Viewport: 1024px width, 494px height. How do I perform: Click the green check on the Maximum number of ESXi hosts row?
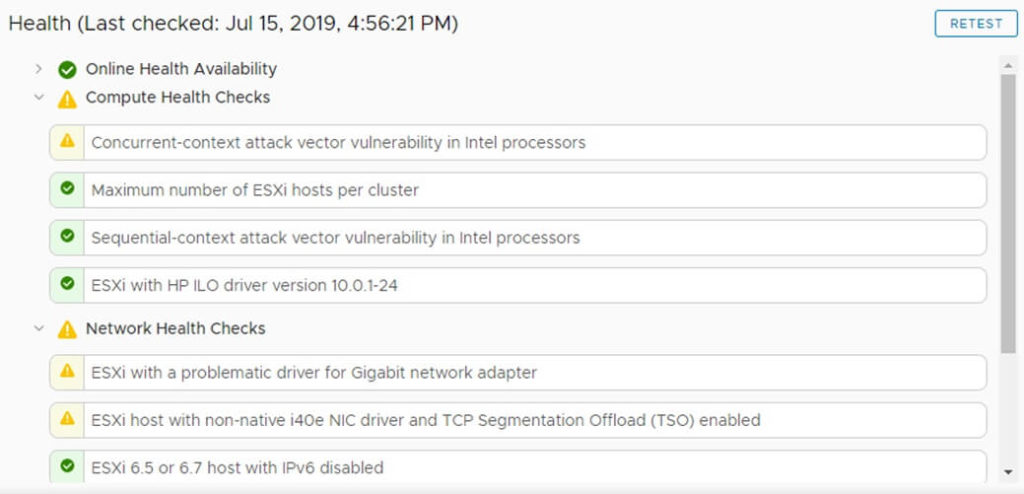(67, 189)
